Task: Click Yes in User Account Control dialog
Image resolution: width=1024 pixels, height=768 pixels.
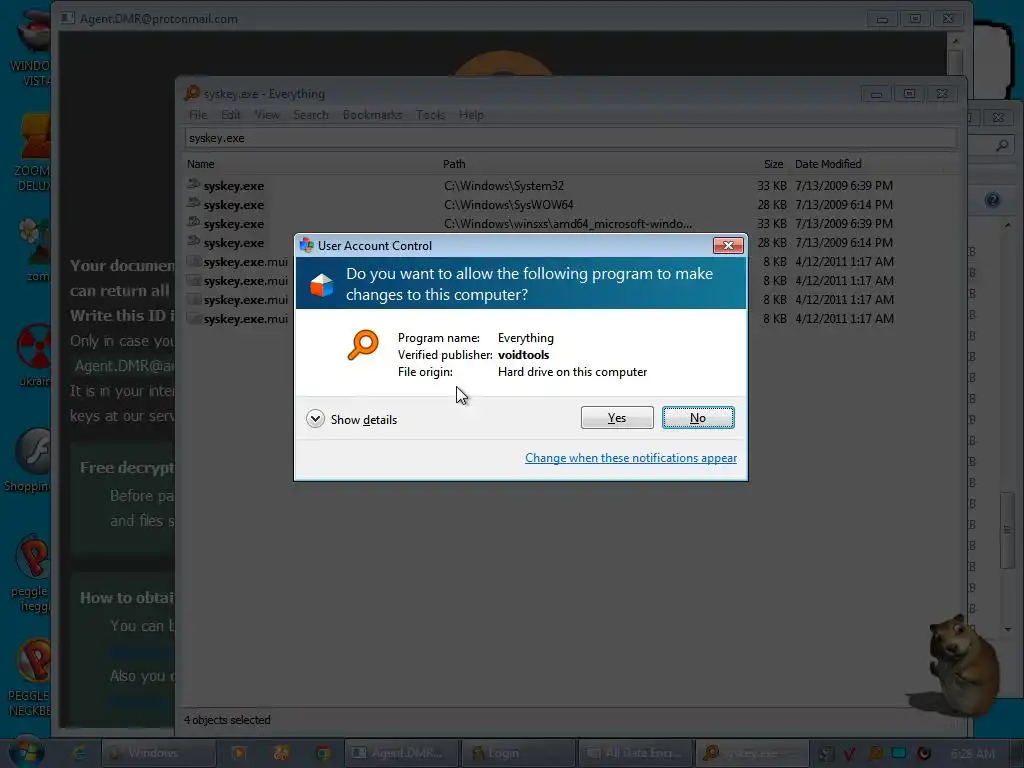Action: [x=616, y=418]
